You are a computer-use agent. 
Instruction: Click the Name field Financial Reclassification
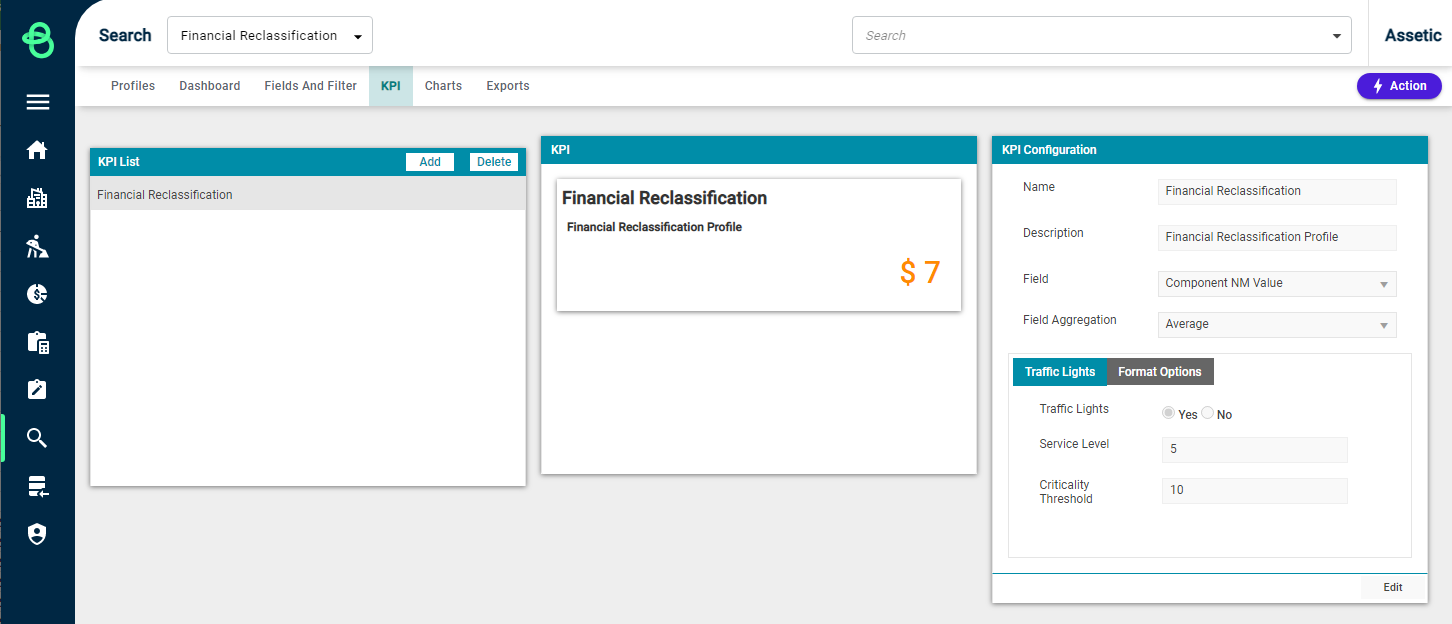tap(1277, 191)
